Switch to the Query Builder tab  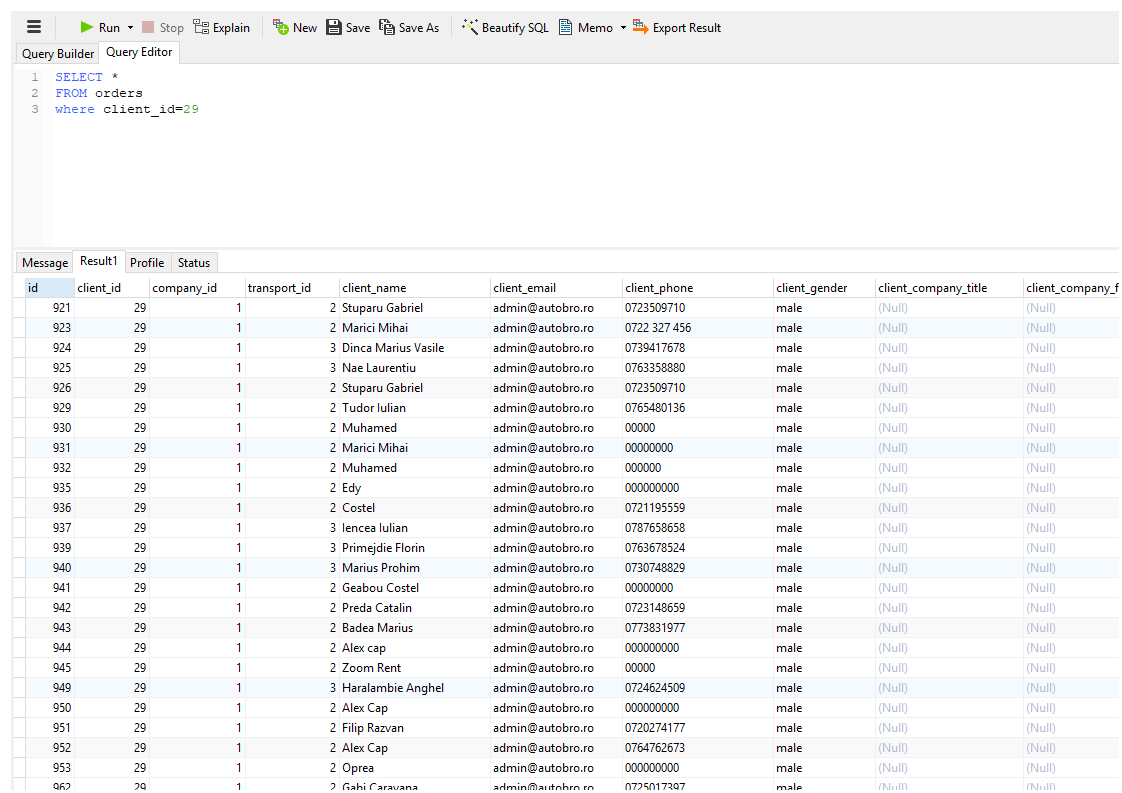pos(58,54)
